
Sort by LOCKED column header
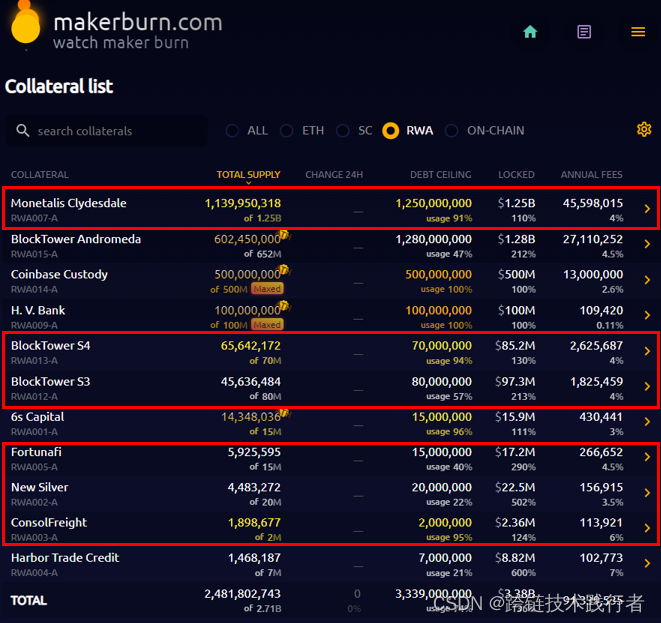point(516,175)
